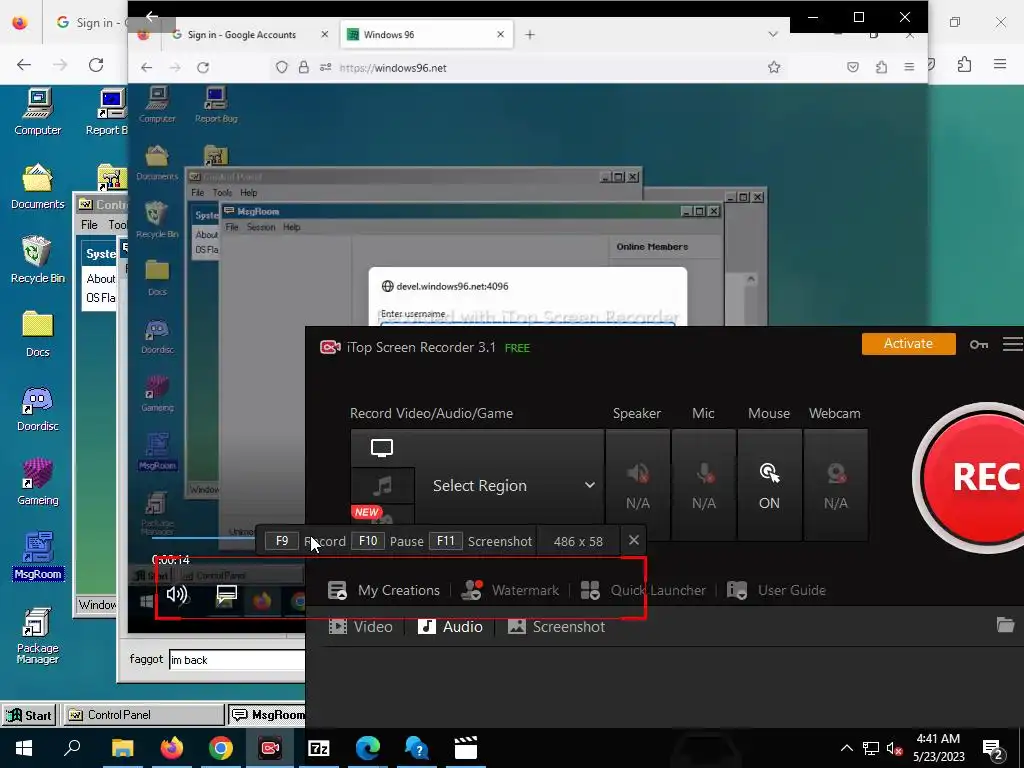The width and height of the screenshot is (1024, 768).
Task: Open the Package Manager desktop icon
Action: pyautogui.click(x=38, y=636)
